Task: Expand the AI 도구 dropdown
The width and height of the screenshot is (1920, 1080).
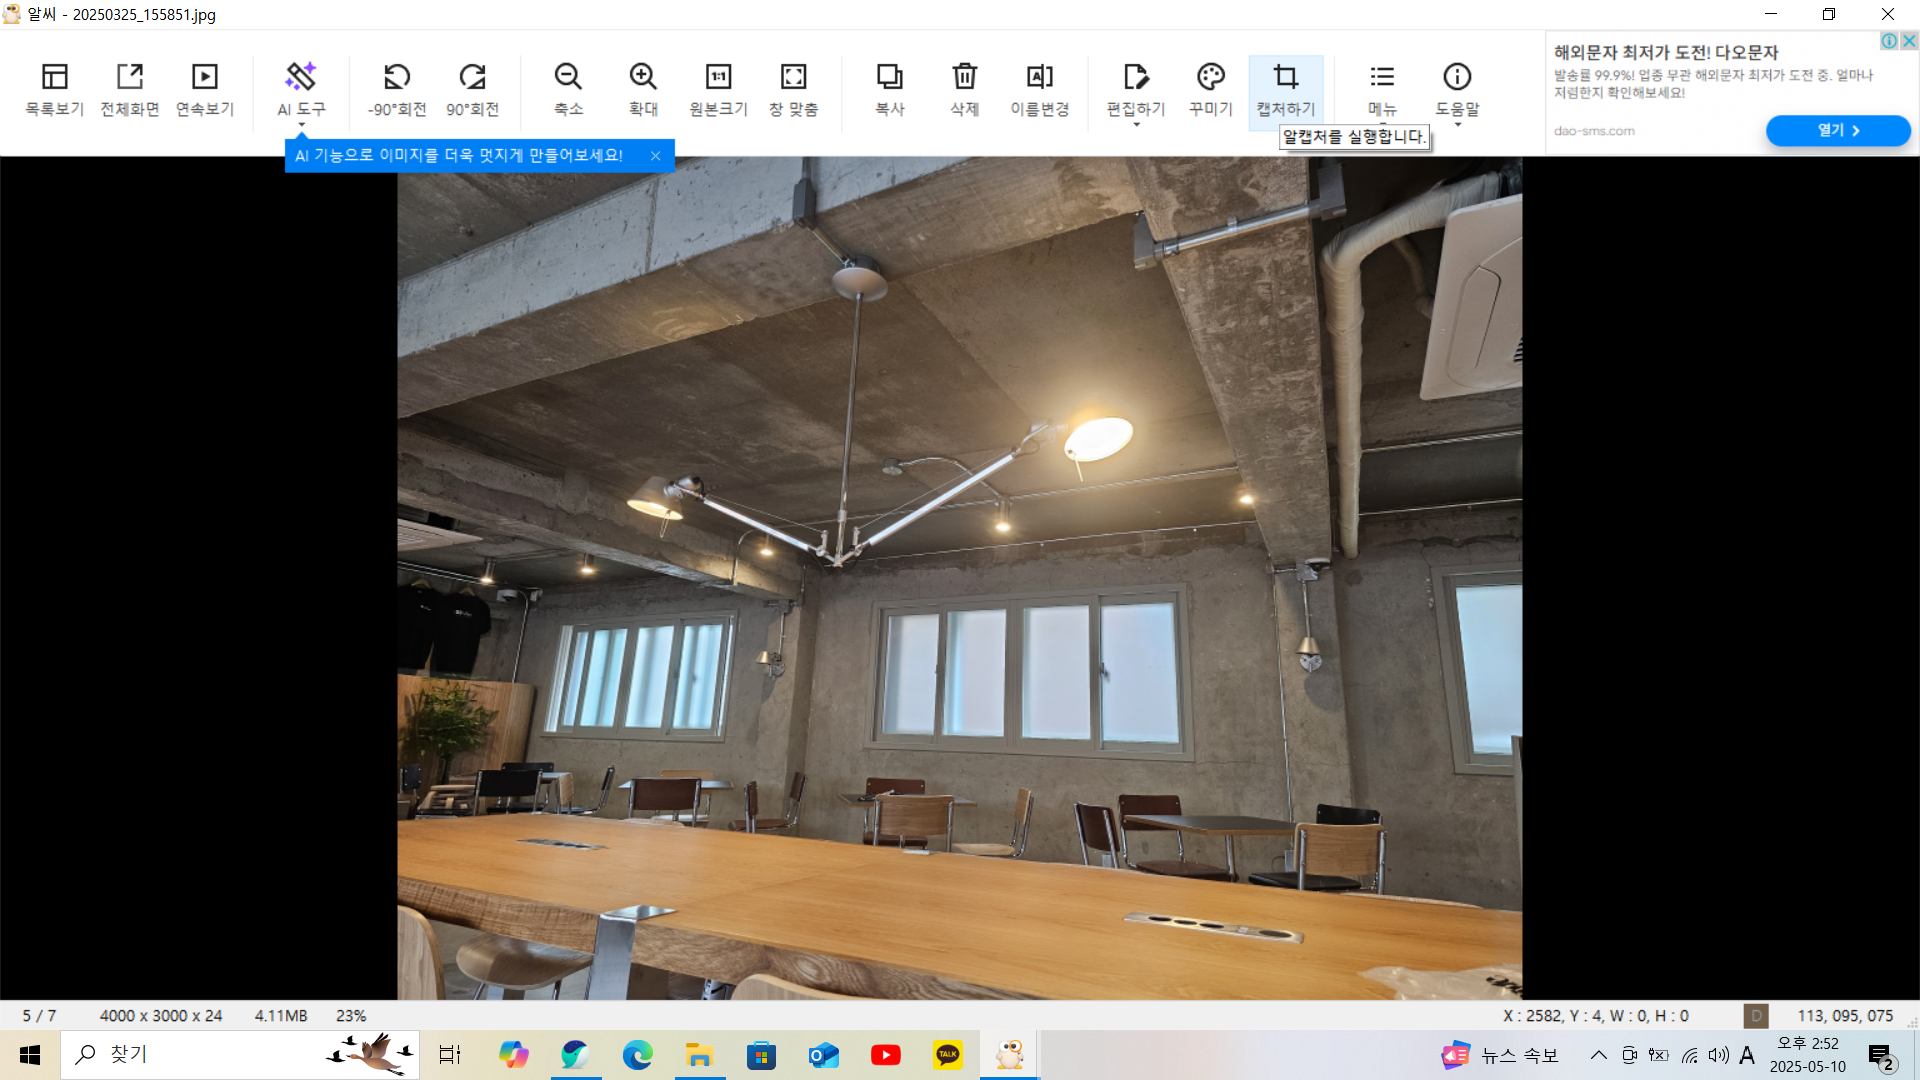Action: coord(301,125)
